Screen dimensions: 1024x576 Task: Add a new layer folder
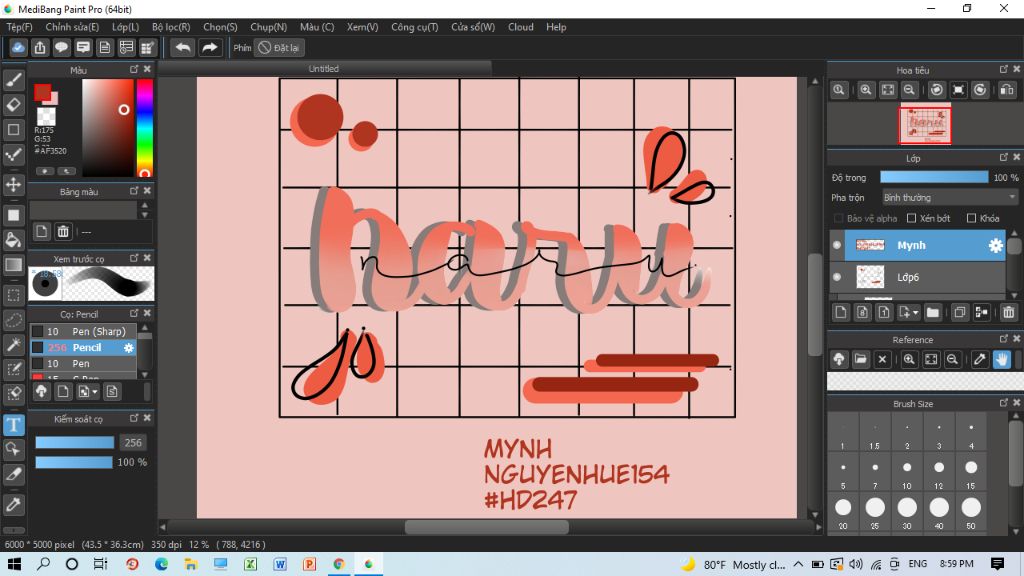click(x=933, y=313)
